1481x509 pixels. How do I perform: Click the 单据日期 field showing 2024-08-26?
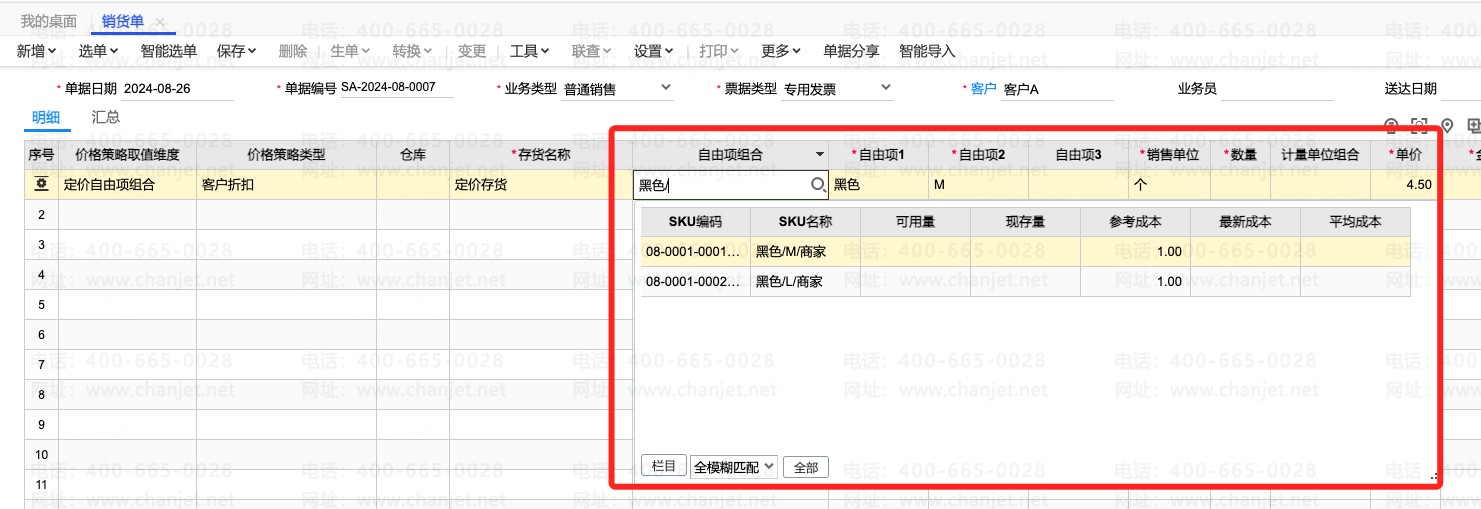pos(178,89)
